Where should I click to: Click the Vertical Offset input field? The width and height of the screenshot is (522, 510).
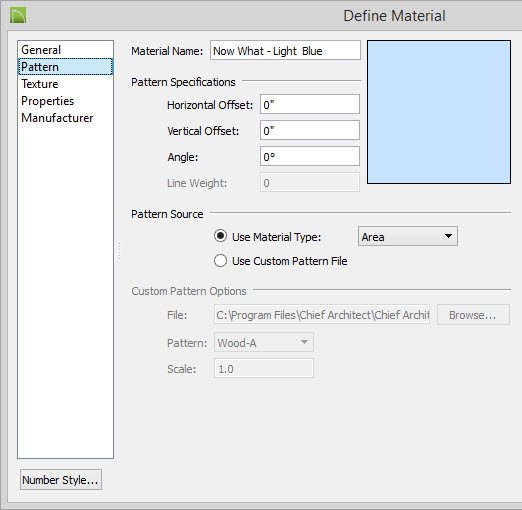(x=310, y=130)
